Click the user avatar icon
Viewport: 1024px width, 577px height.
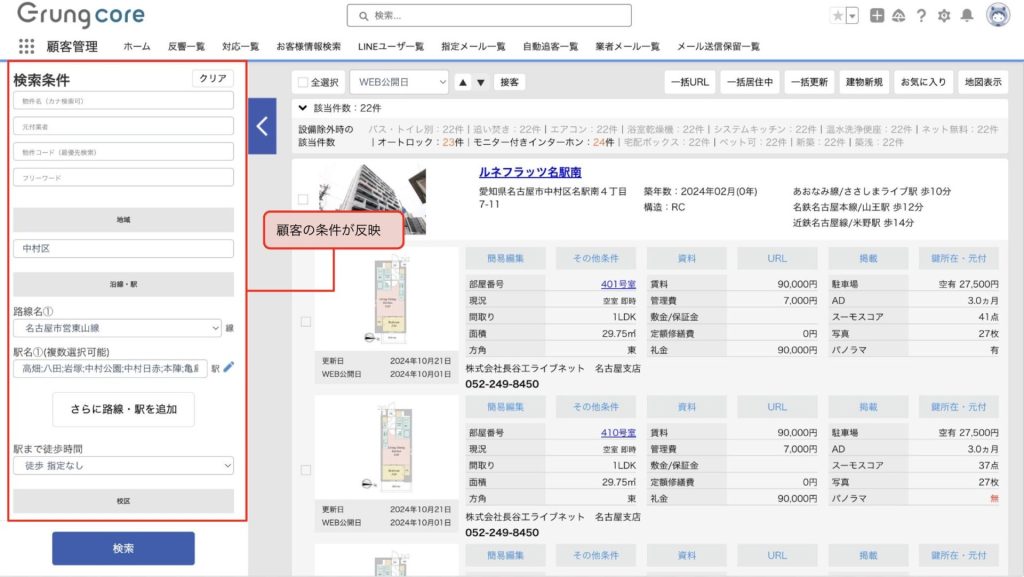997,15
